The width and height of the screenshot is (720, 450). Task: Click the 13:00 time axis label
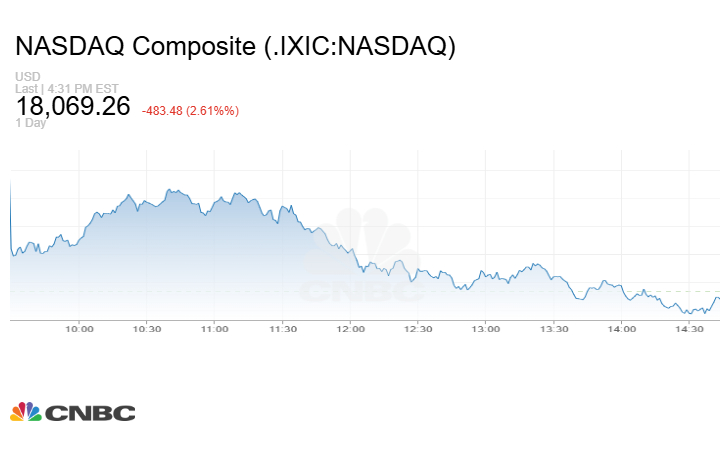pos(486,329)
